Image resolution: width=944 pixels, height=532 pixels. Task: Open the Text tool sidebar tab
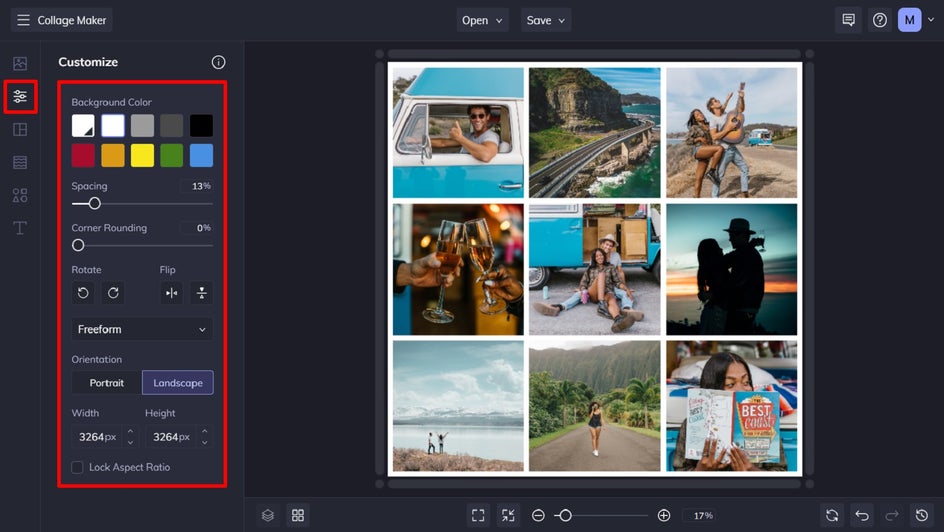click(20, 227)
